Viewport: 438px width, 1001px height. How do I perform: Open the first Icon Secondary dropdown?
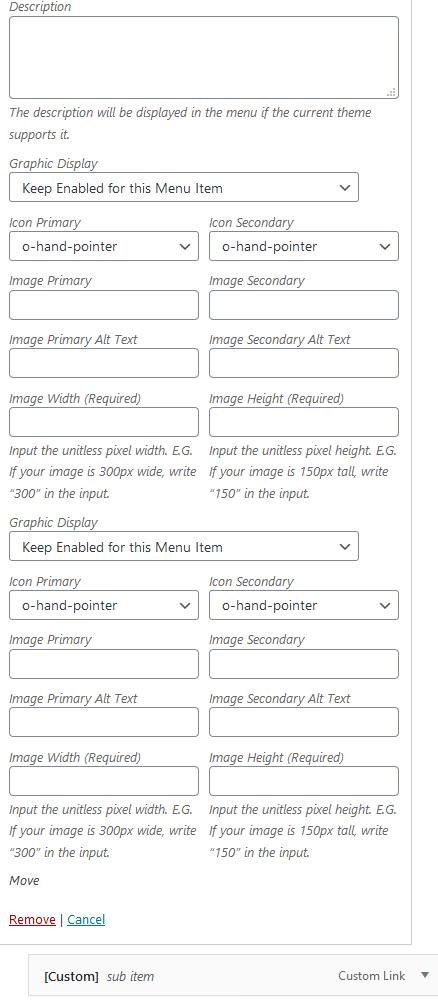(304, 246)
